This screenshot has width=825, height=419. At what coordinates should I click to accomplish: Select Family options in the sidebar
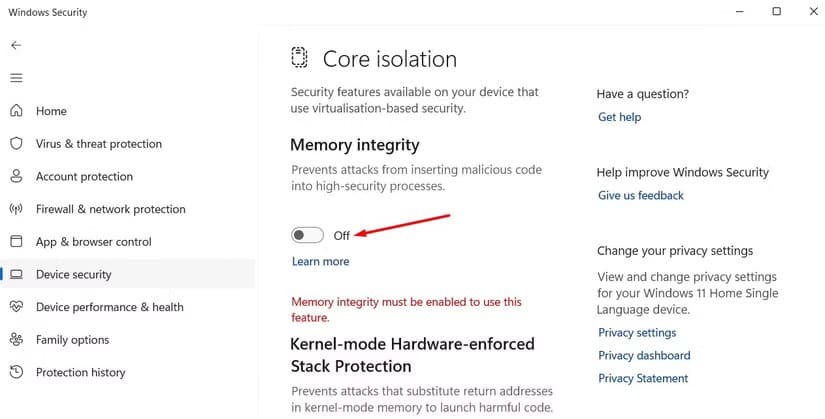72,340
